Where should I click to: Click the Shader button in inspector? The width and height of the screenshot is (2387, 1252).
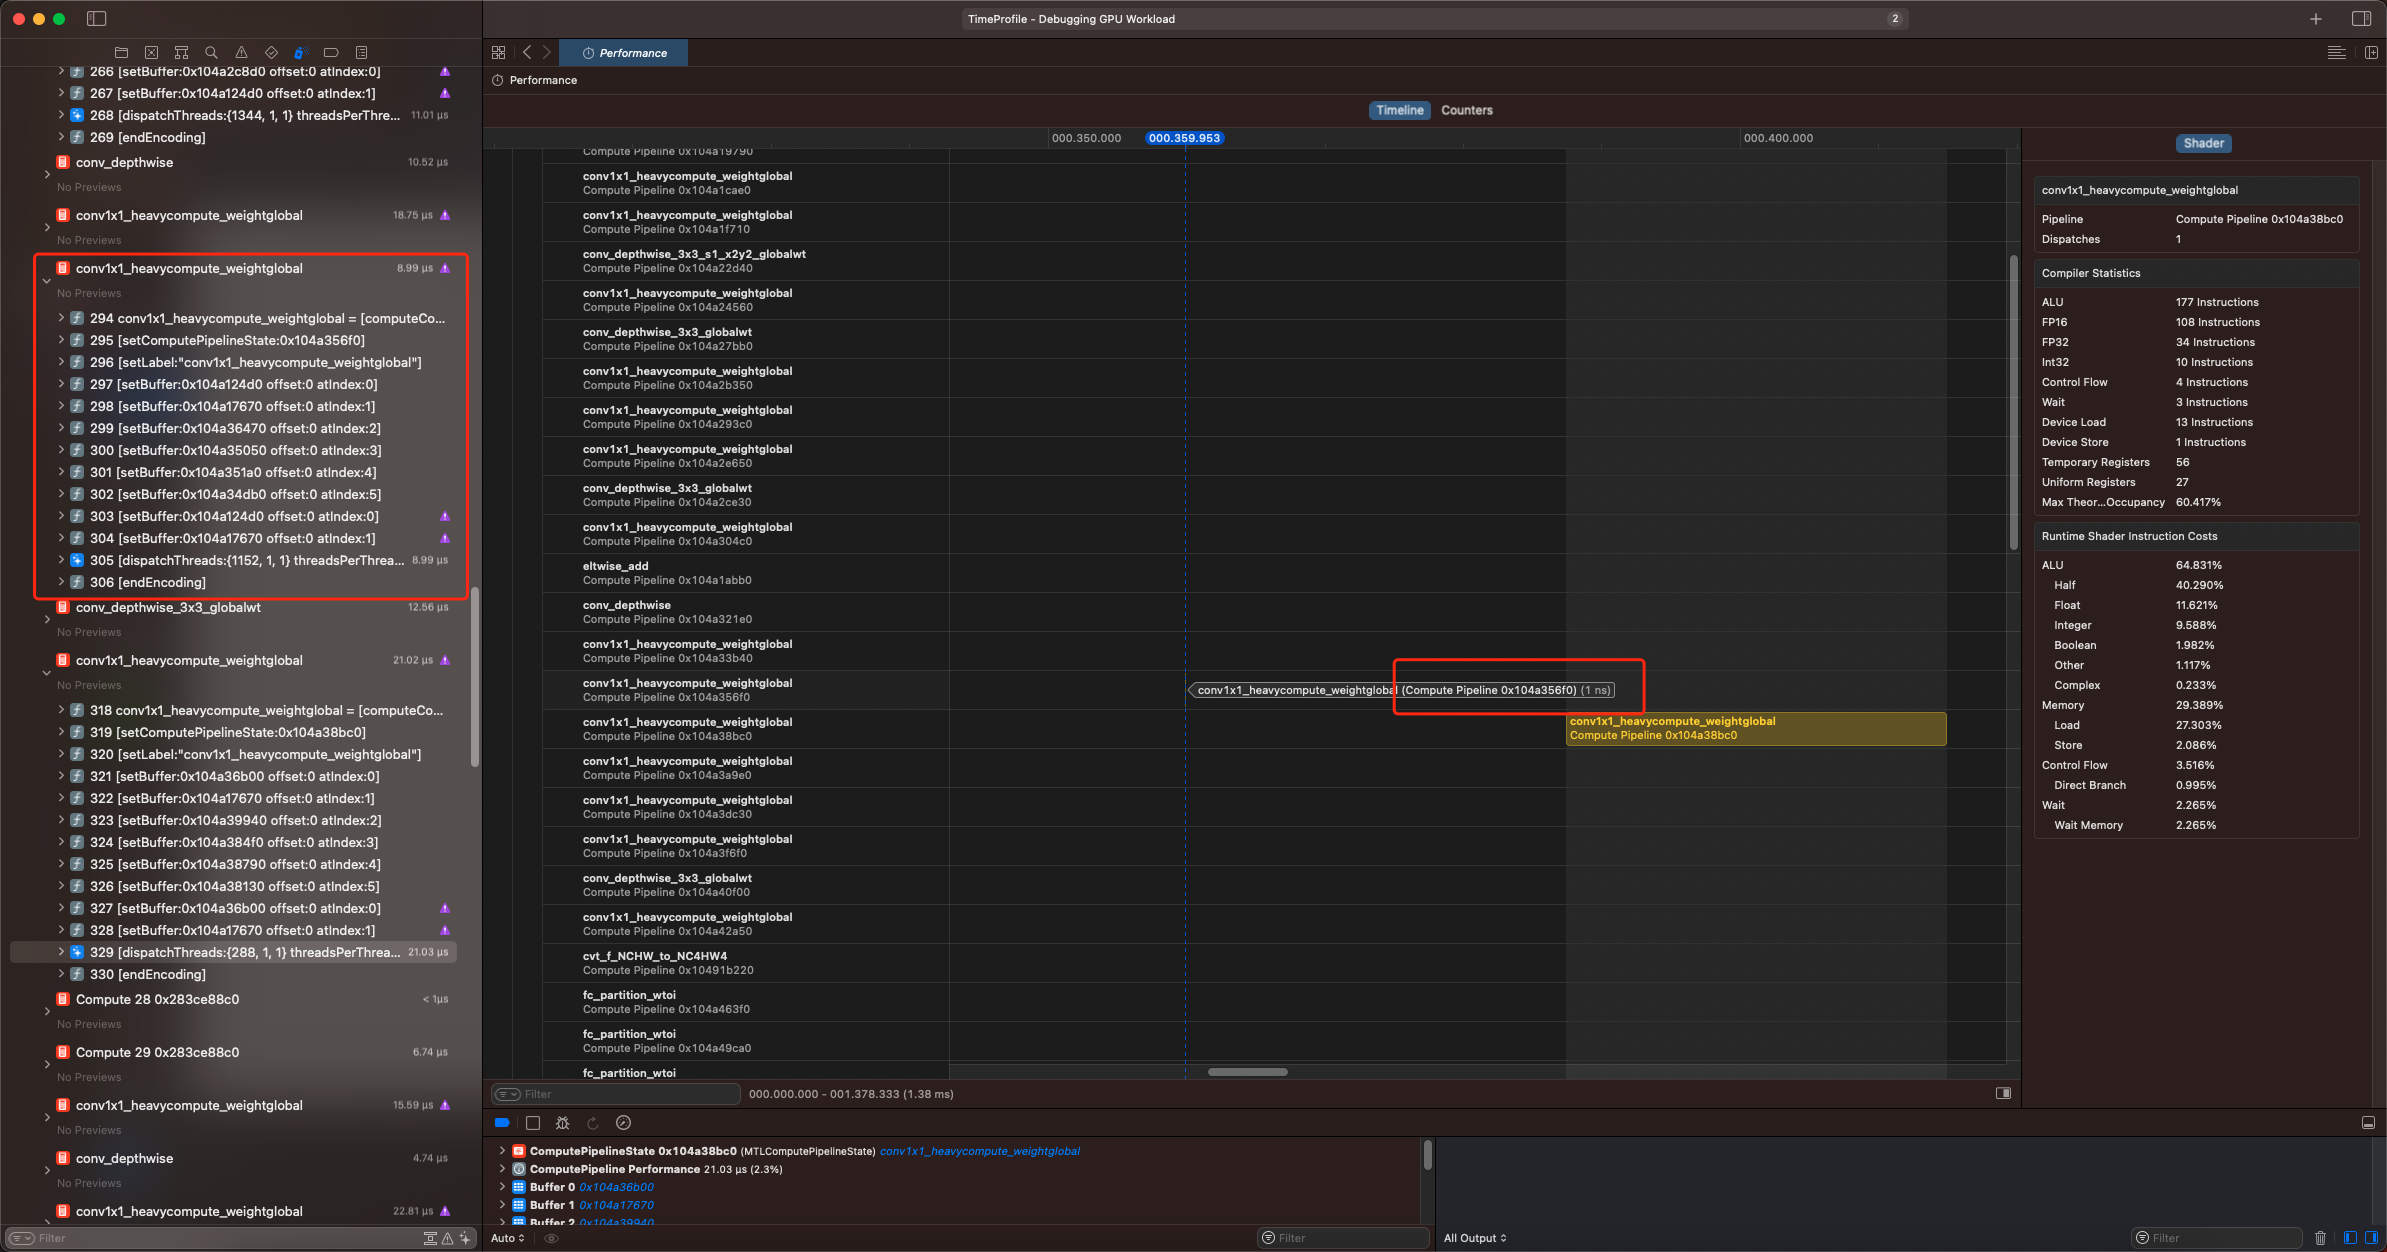tap(2203, 144)
